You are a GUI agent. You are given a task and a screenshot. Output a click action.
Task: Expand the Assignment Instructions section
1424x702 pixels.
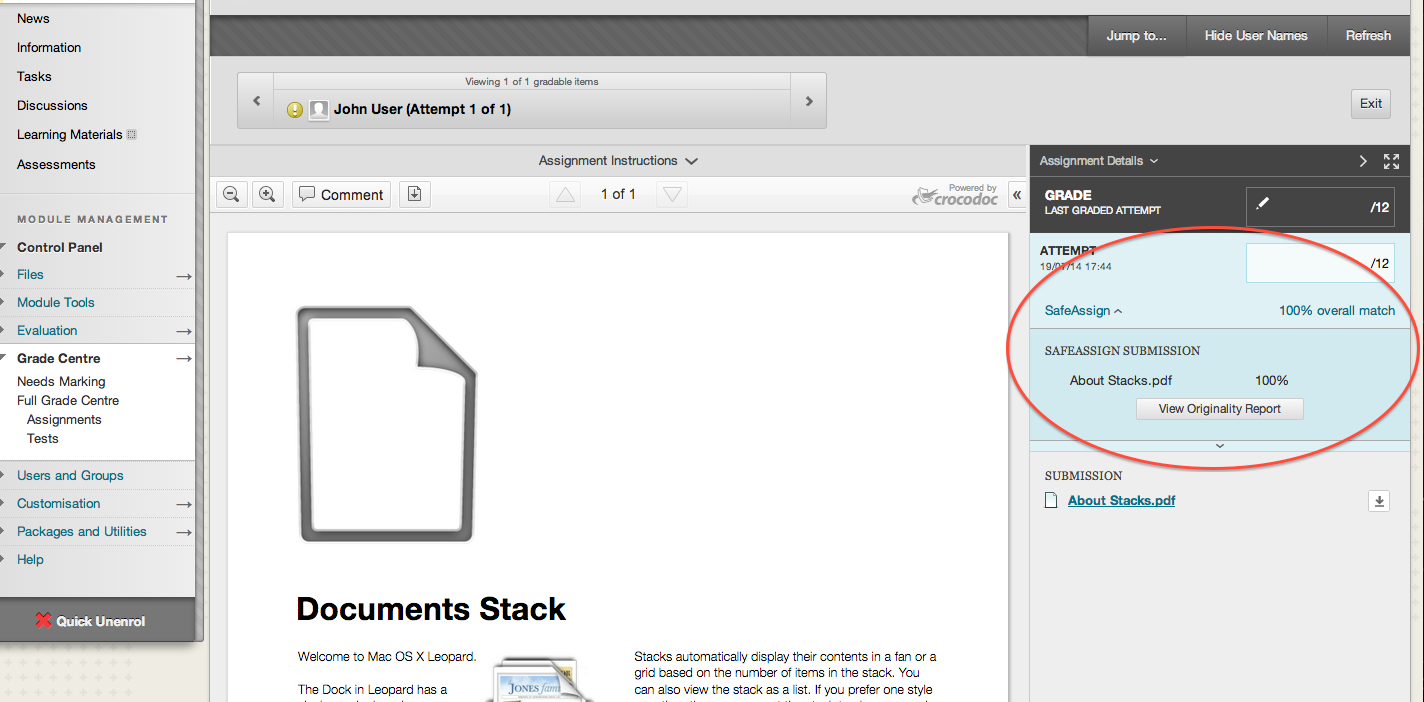(x=618, y=161)
